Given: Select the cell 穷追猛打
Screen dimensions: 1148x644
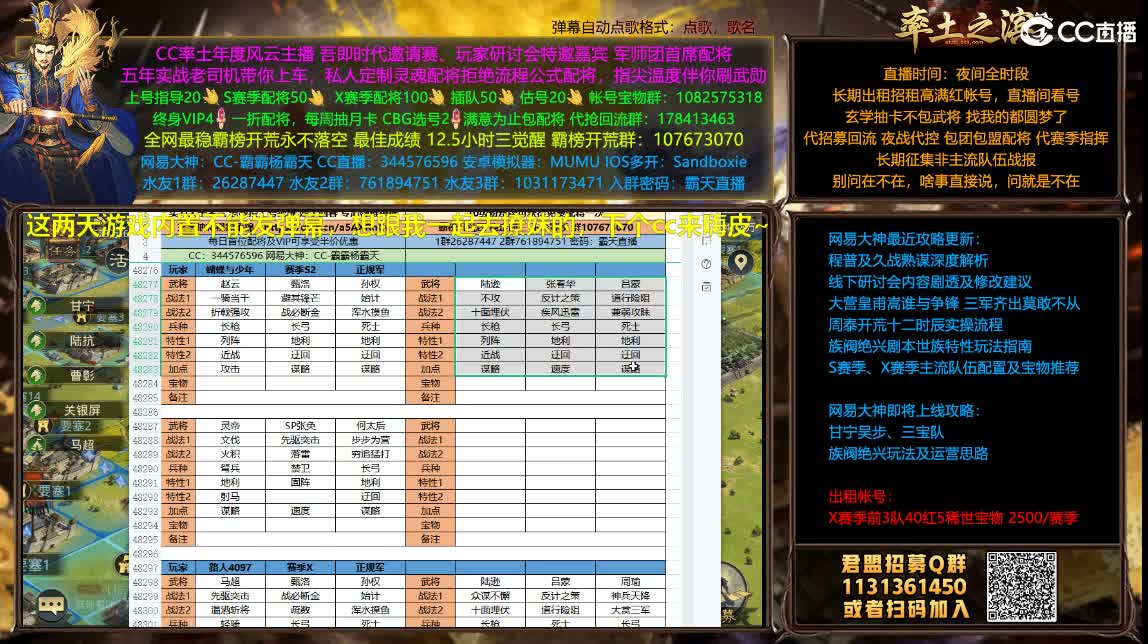Looking at the screenshot, I should 370,454.
